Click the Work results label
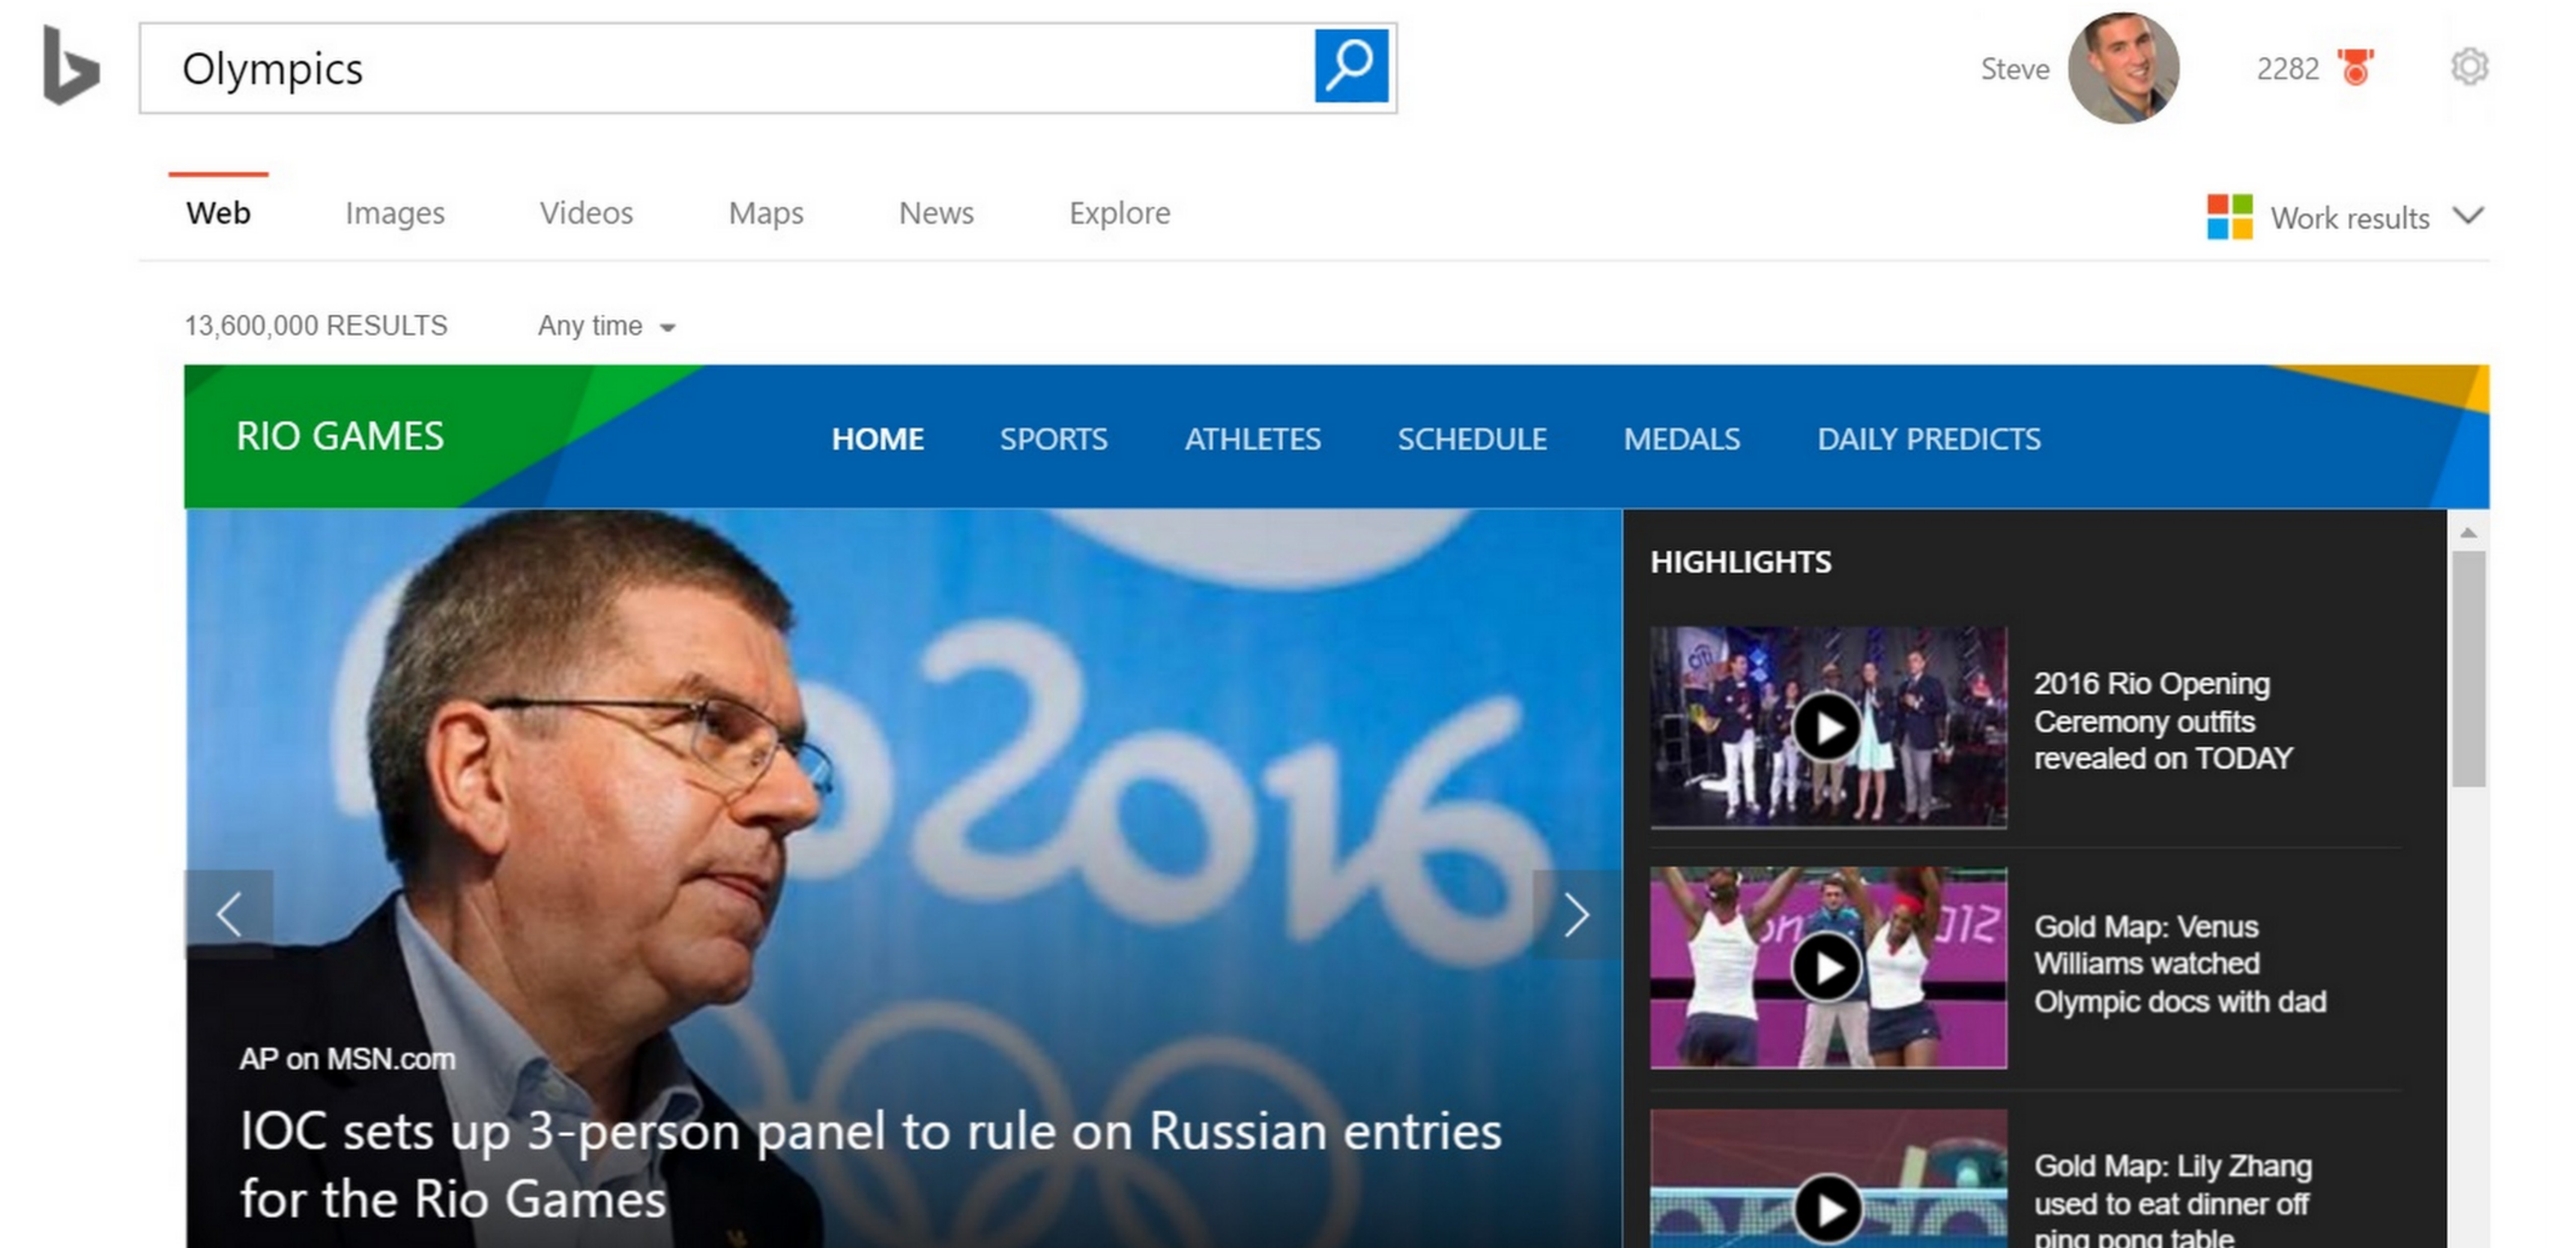 pos(2350,218)
